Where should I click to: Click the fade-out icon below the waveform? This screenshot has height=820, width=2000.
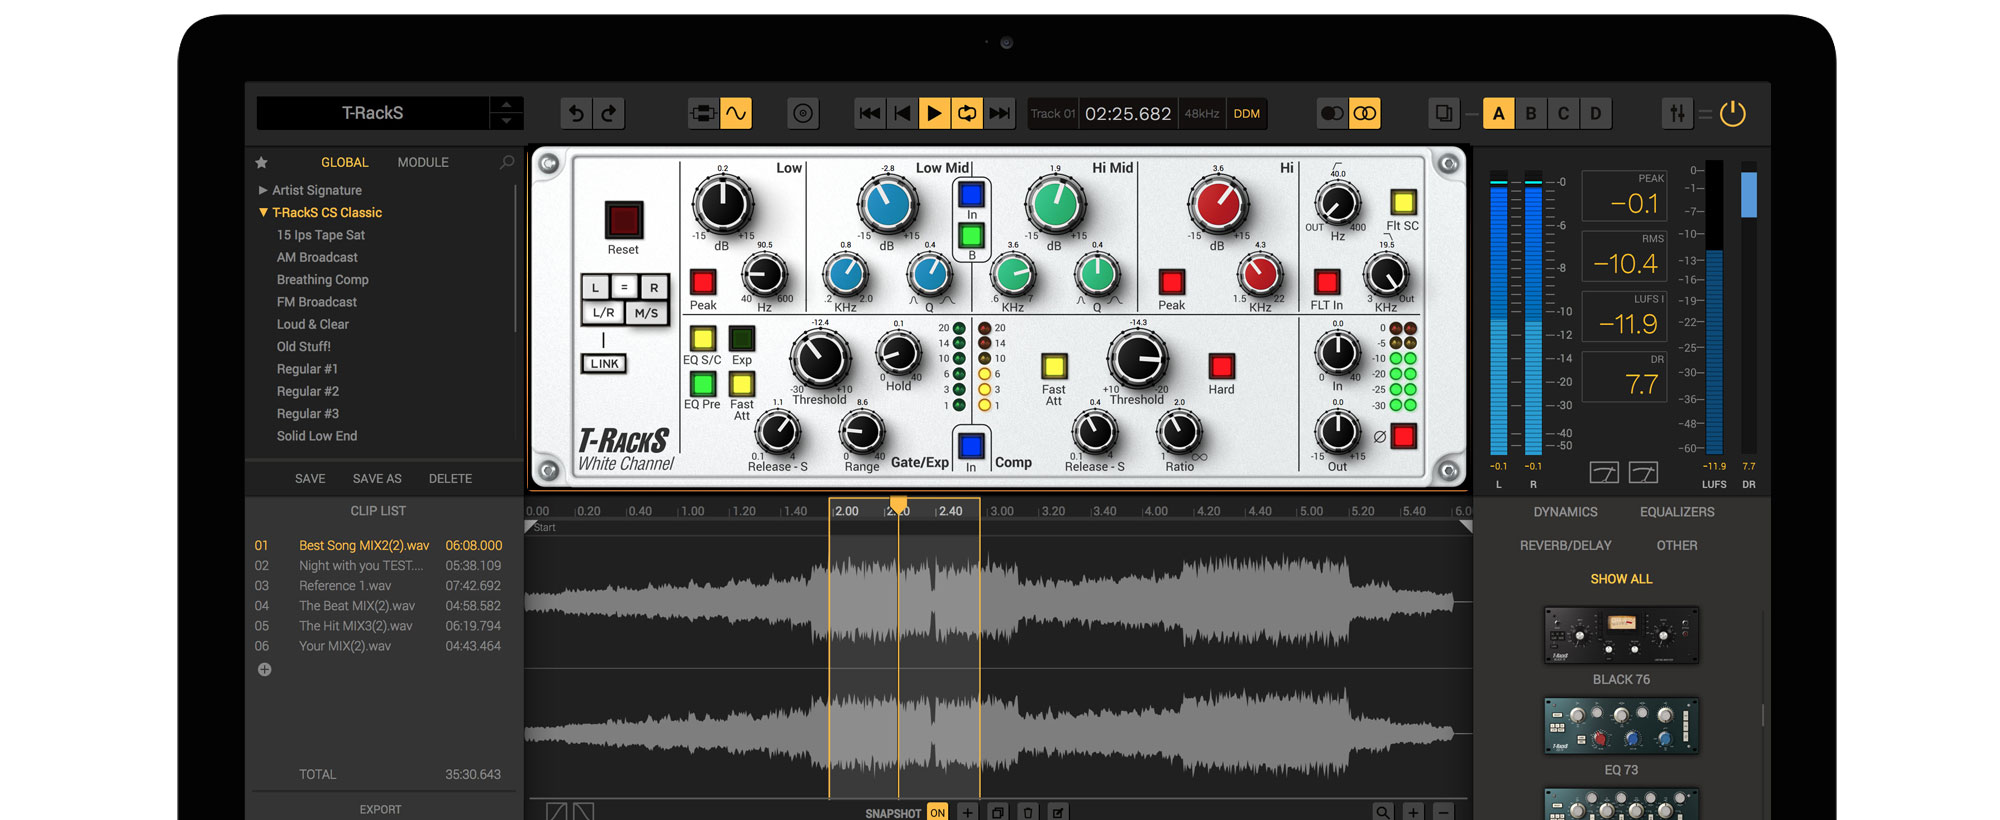[583, 812]
